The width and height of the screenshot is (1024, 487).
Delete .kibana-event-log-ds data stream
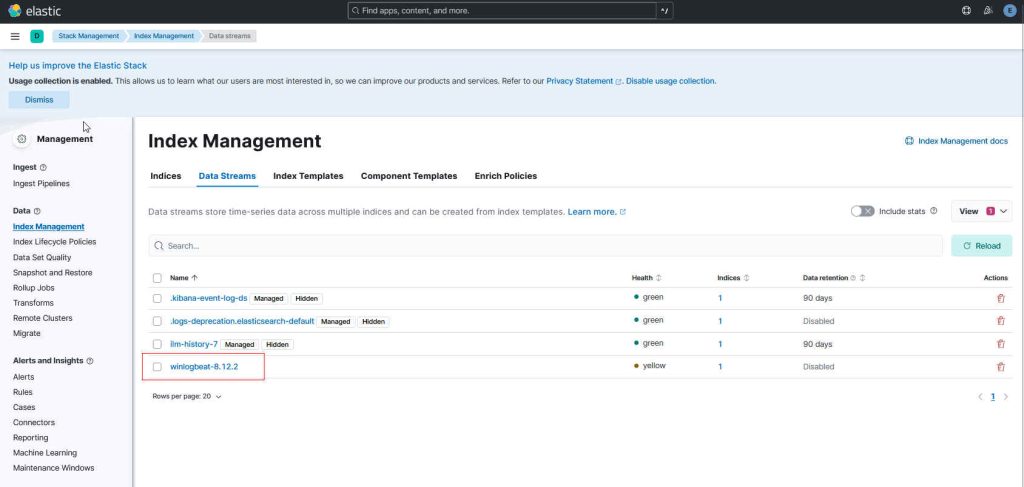pyautogui.click(x=1000, y=298)
